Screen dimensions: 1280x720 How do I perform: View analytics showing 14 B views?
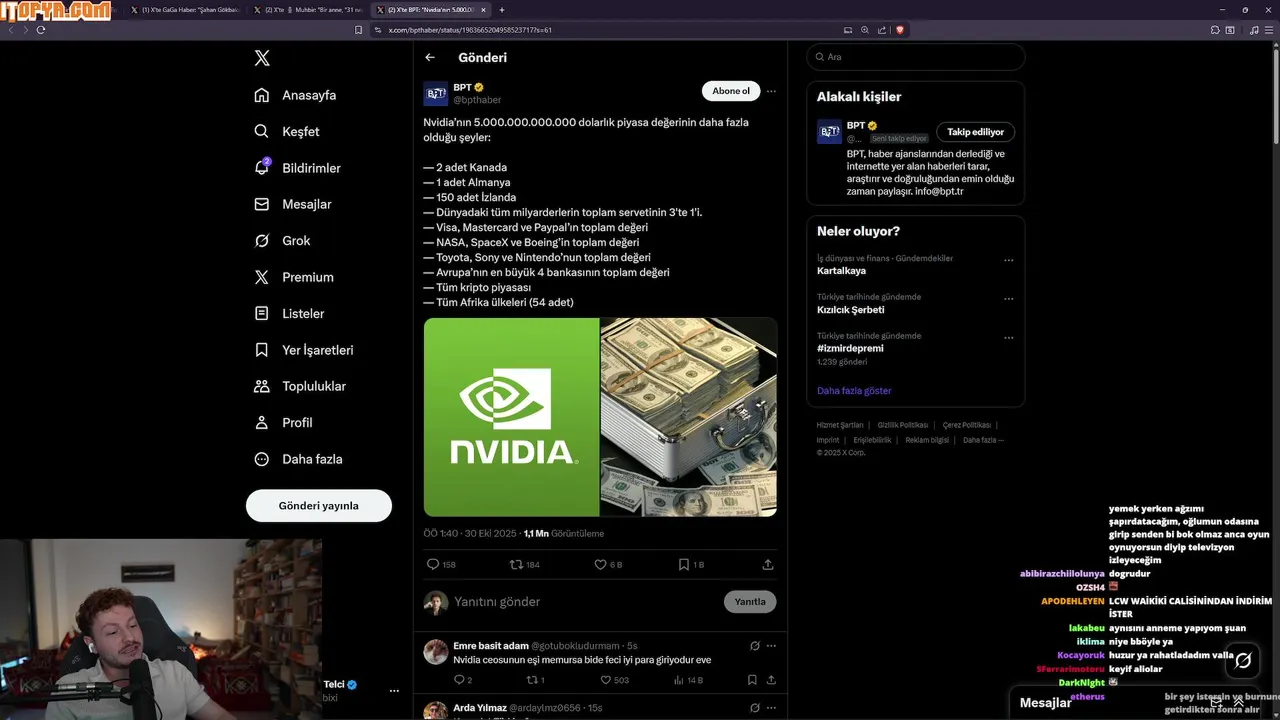(688, 680)
